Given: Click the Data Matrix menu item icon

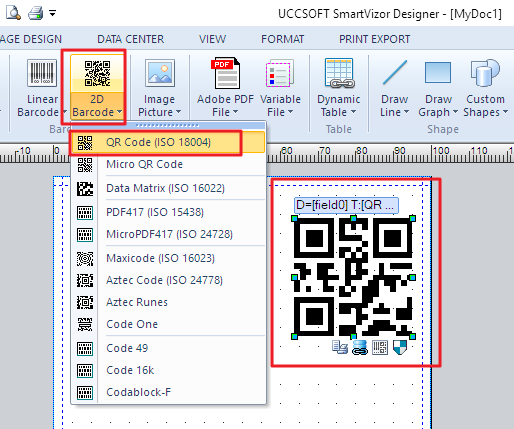Looking at the screenshot, I should (85, 189).
